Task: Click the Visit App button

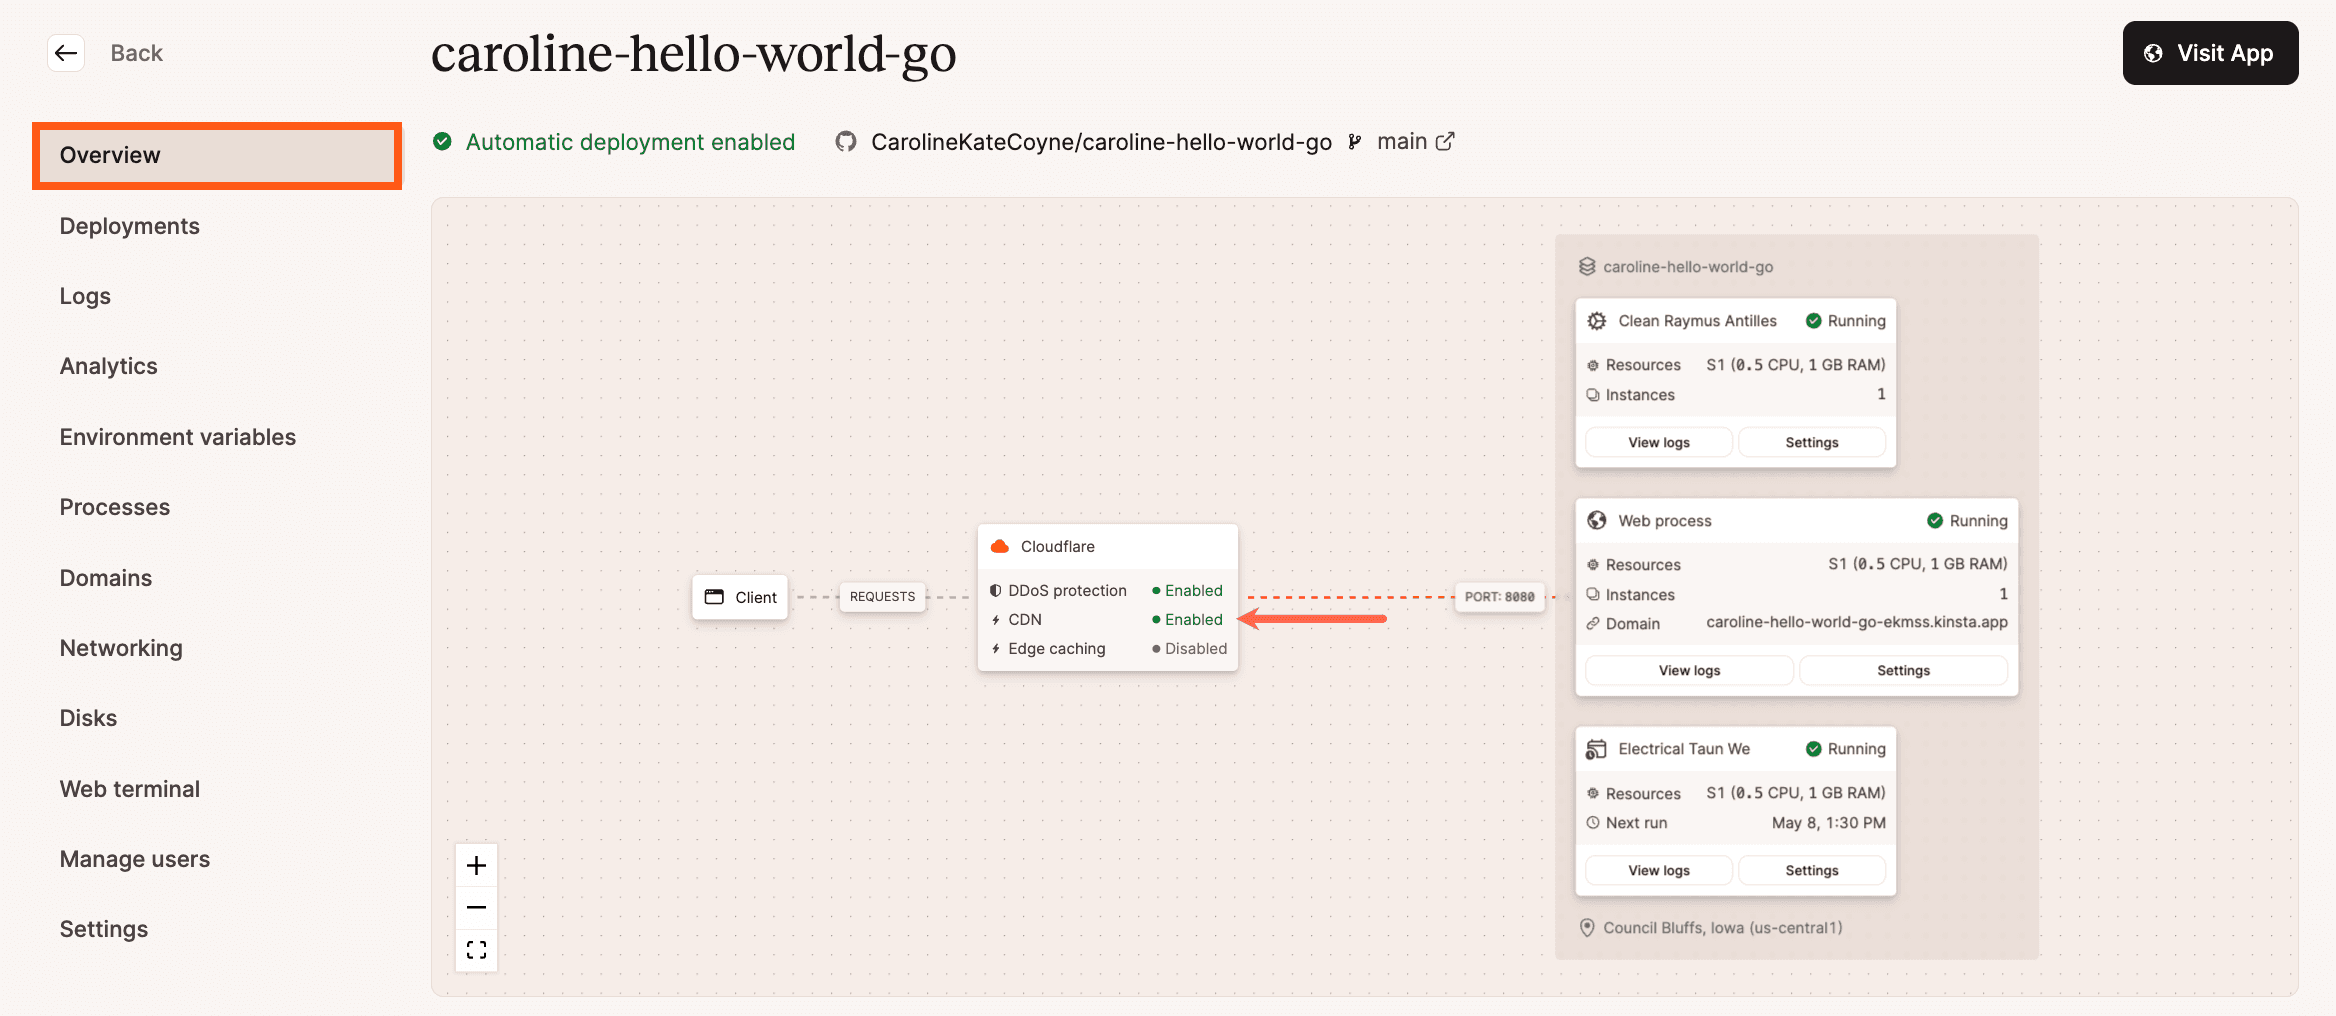Action: [x=2210, y=53]
